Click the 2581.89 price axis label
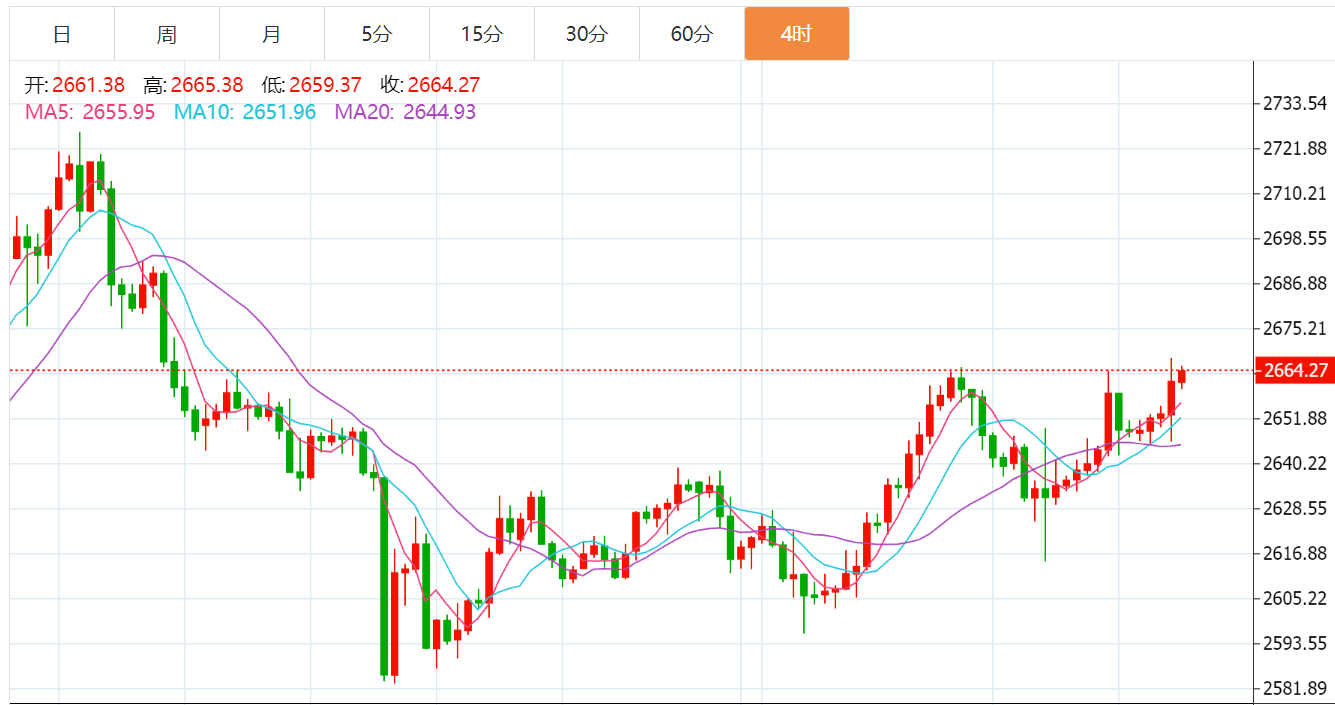Viewport: 1335px width, 705px height. point(1295,689)
